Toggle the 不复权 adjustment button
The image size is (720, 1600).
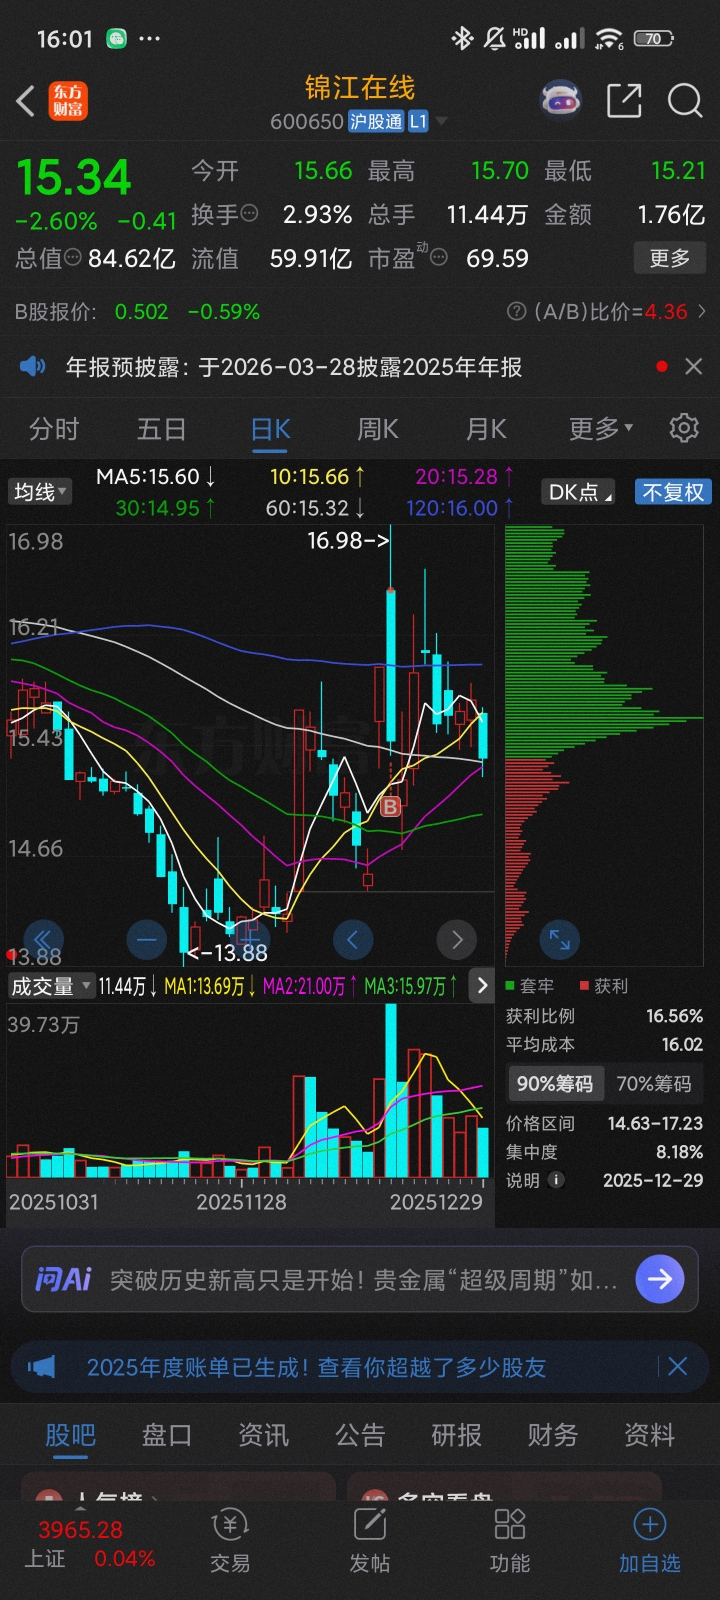[673, 492]
